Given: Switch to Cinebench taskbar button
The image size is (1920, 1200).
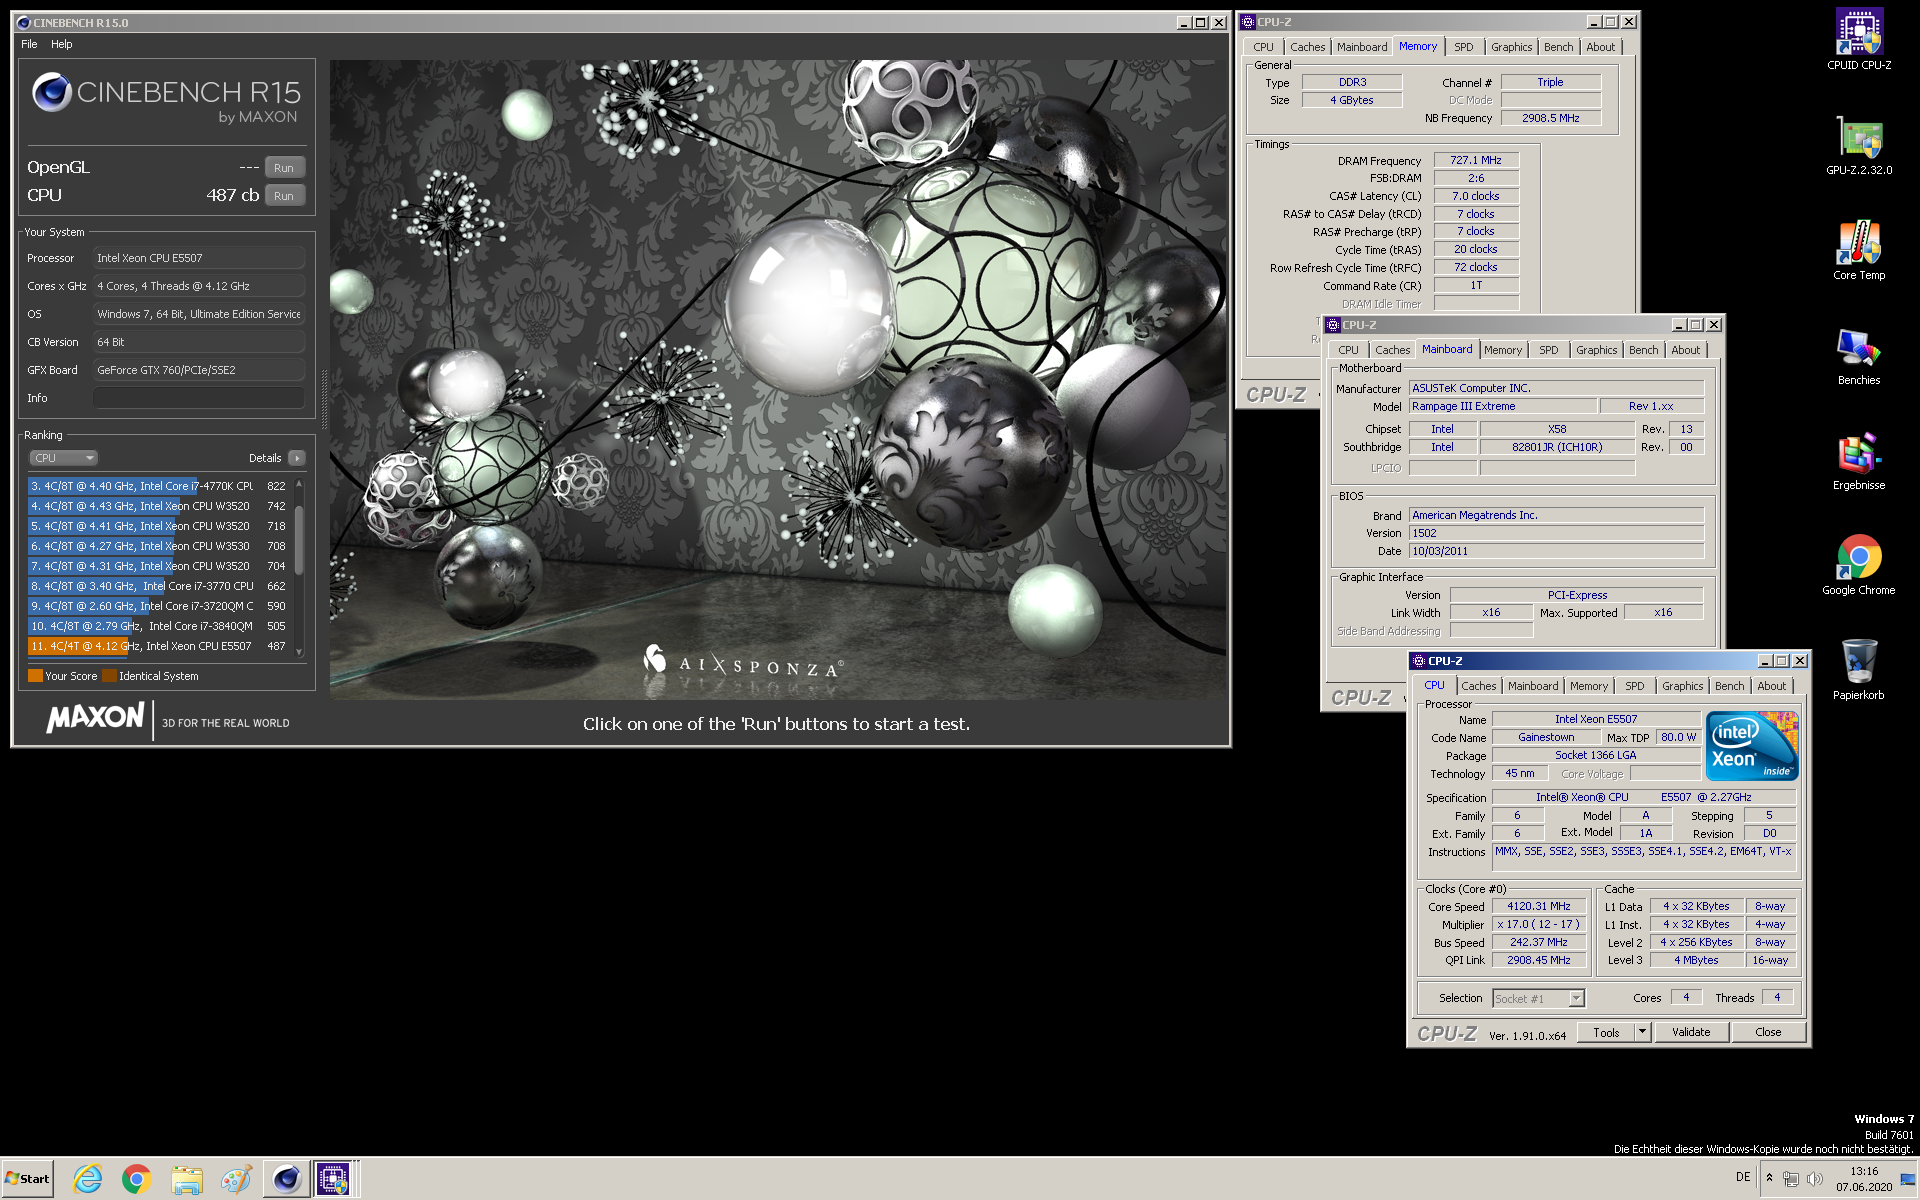Looking at the screenshot, I should click(x=286, y=1179).
